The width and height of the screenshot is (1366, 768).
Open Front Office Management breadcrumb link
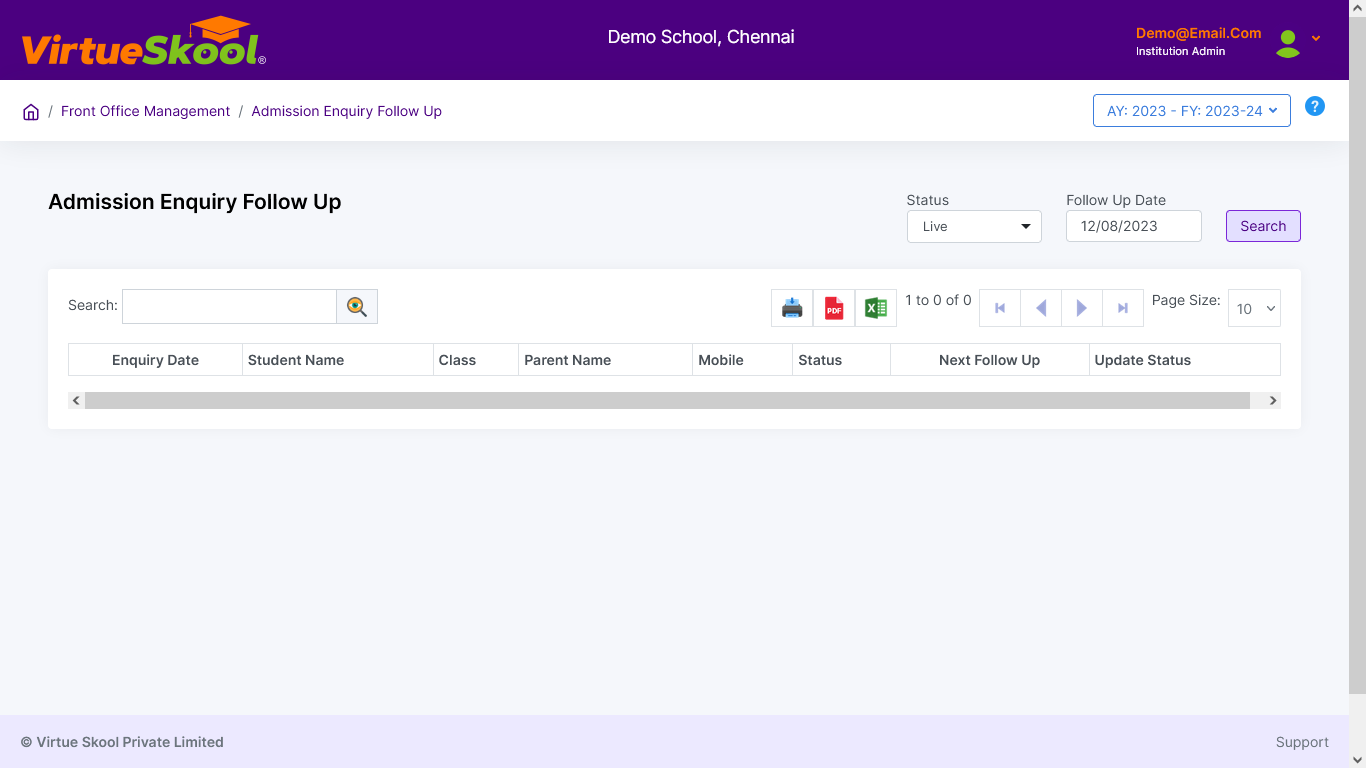click(x=145, y=111)
